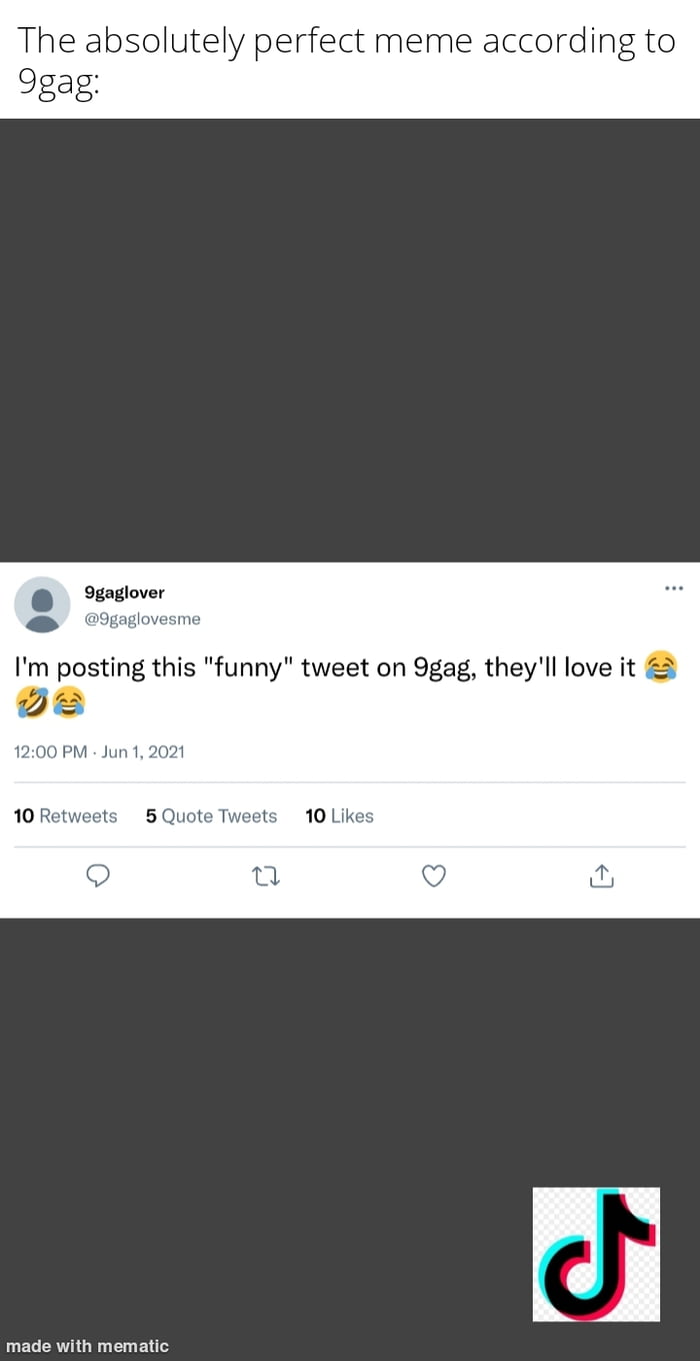Viewport: 700px width, 1361px height.
Task: View the 5 Quote Tweets
Action: tap(211, 816)
